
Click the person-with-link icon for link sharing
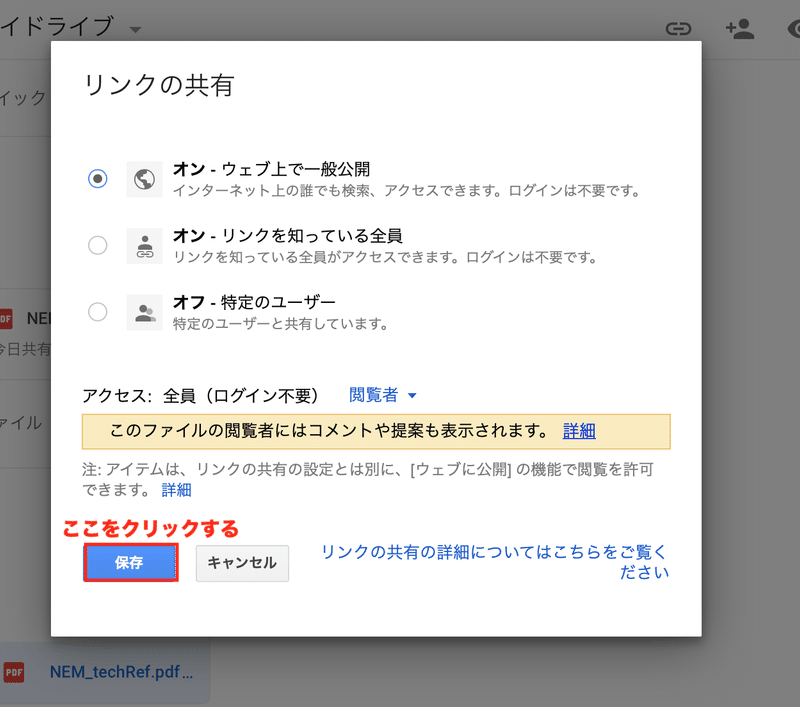(144, 246)
